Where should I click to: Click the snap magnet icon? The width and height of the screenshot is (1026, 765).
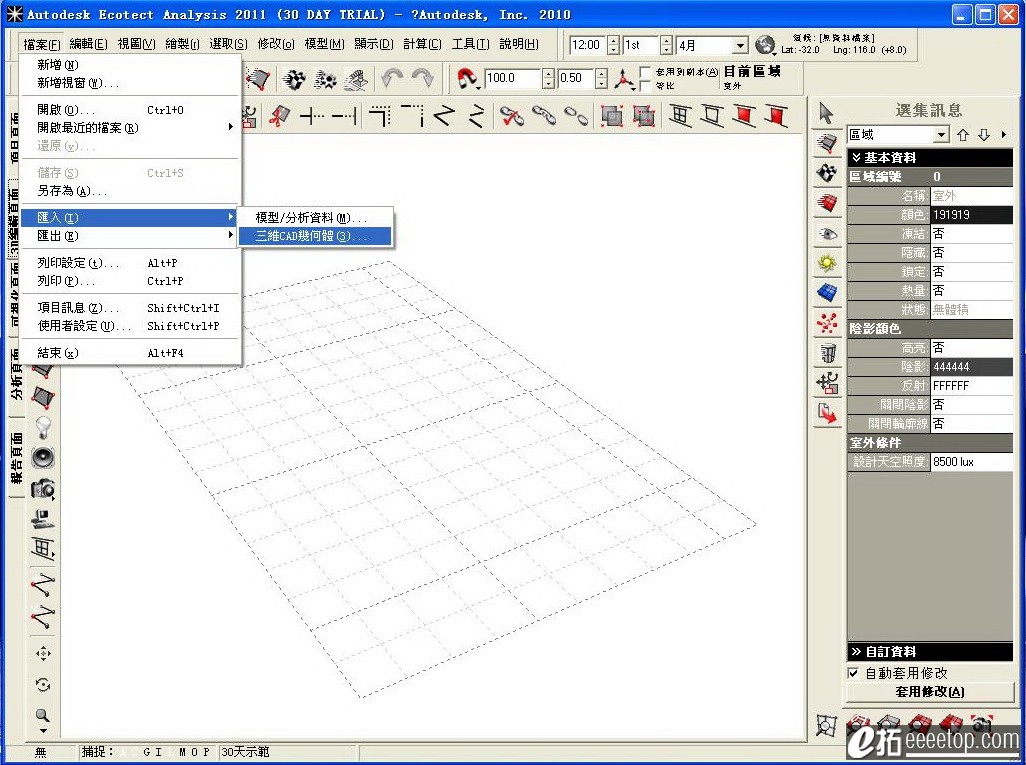(467, 79)
